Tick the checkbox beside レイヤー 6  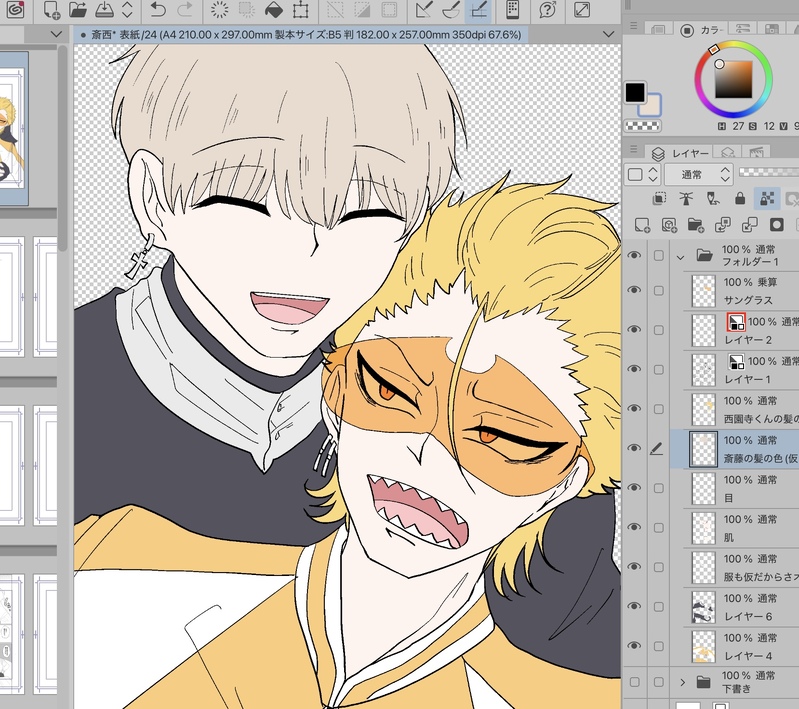coord(659,607)
